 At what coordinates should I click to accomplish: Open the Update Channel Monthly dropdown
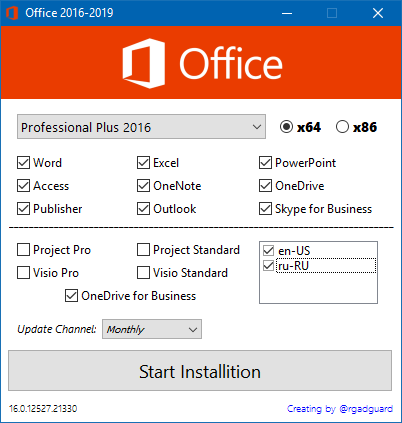point(152,329)
